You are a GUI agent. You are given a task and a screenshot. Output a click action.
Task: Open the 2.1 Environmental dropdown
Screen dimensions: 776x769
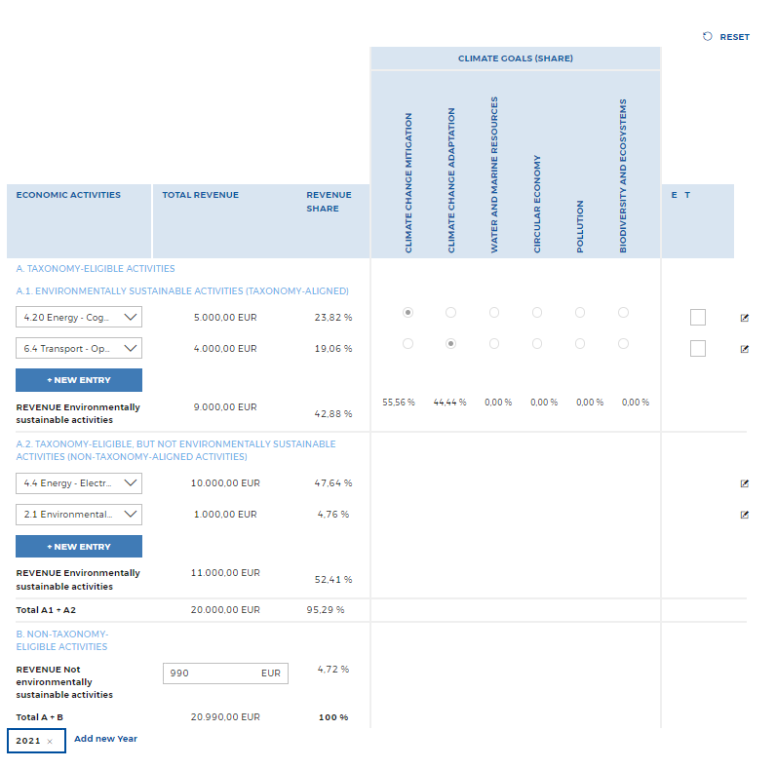tap(79, 514)
